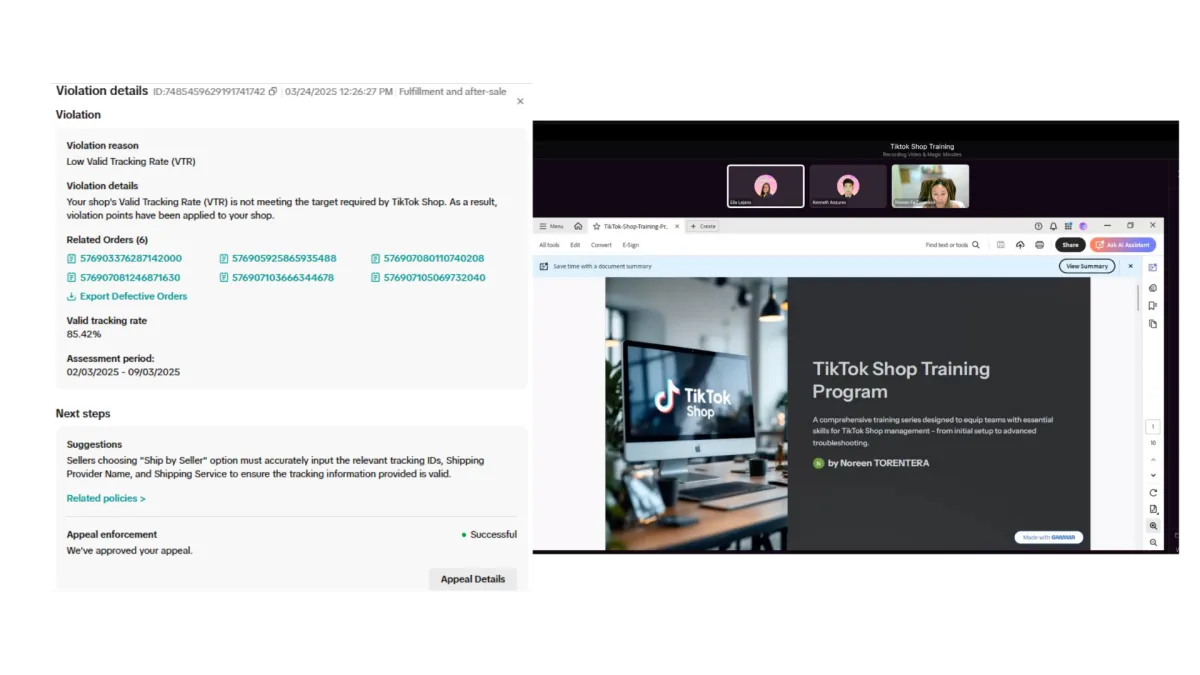Viewport: 1200px width, 675px height.
Task: Click the page display options icon
Action: 1153,509
